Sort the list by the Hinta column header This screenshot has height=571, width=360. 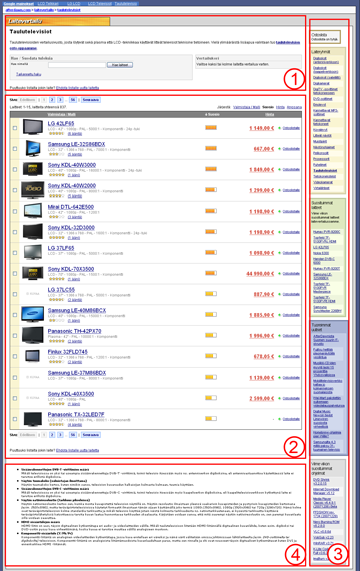[x=270, y=114]
